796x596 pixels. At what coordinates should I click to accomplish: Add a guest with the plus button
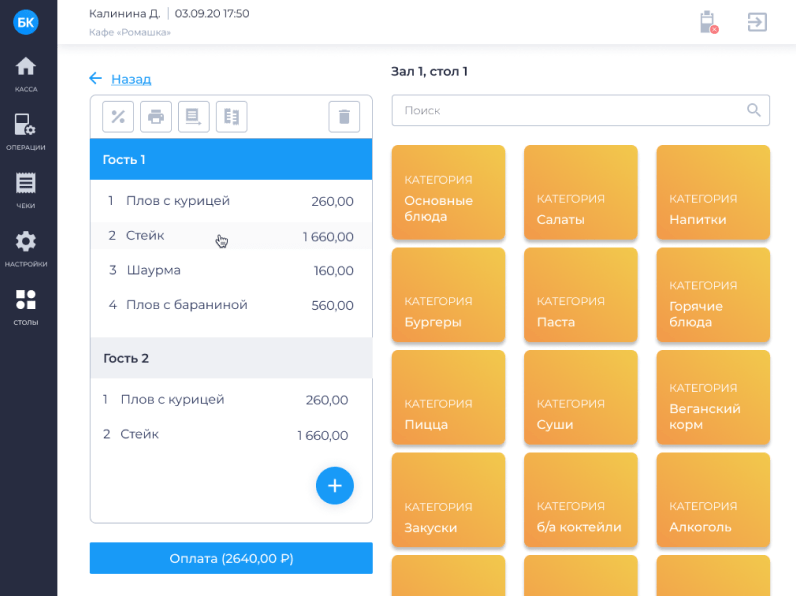coord(335,486)
